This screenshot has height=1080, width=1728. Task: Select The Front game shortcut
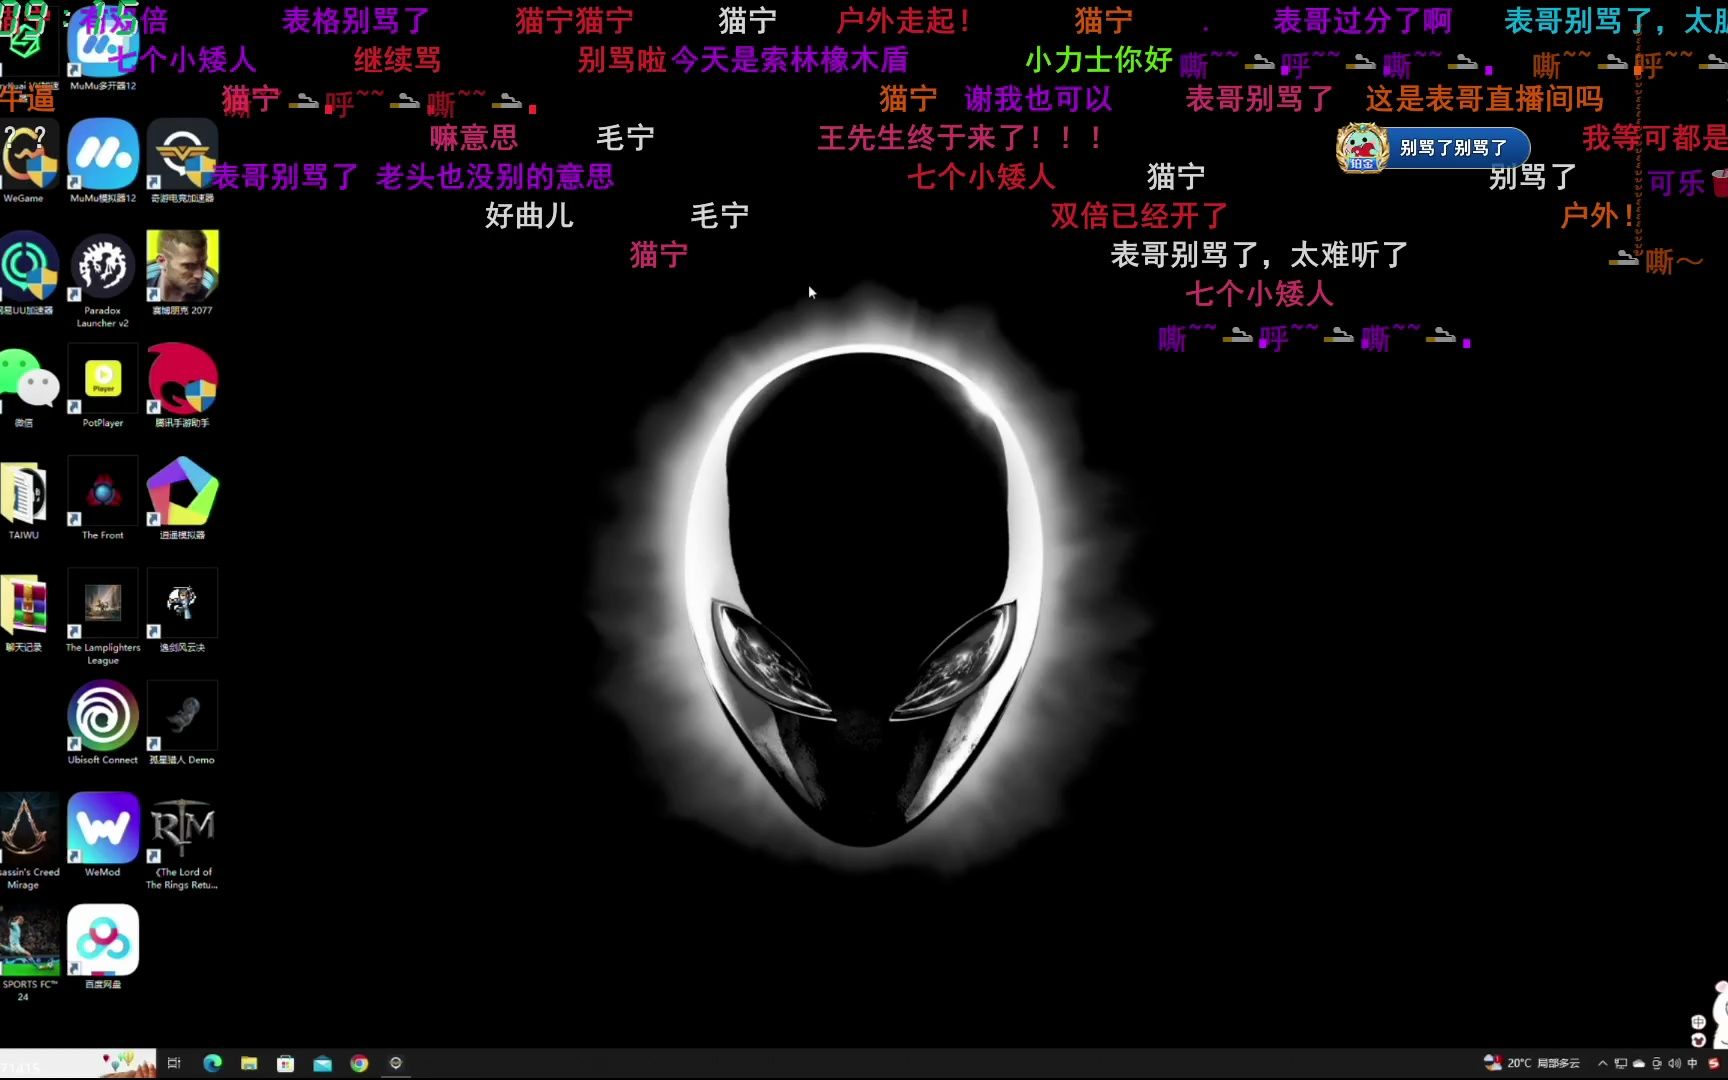tap(103, 499)
